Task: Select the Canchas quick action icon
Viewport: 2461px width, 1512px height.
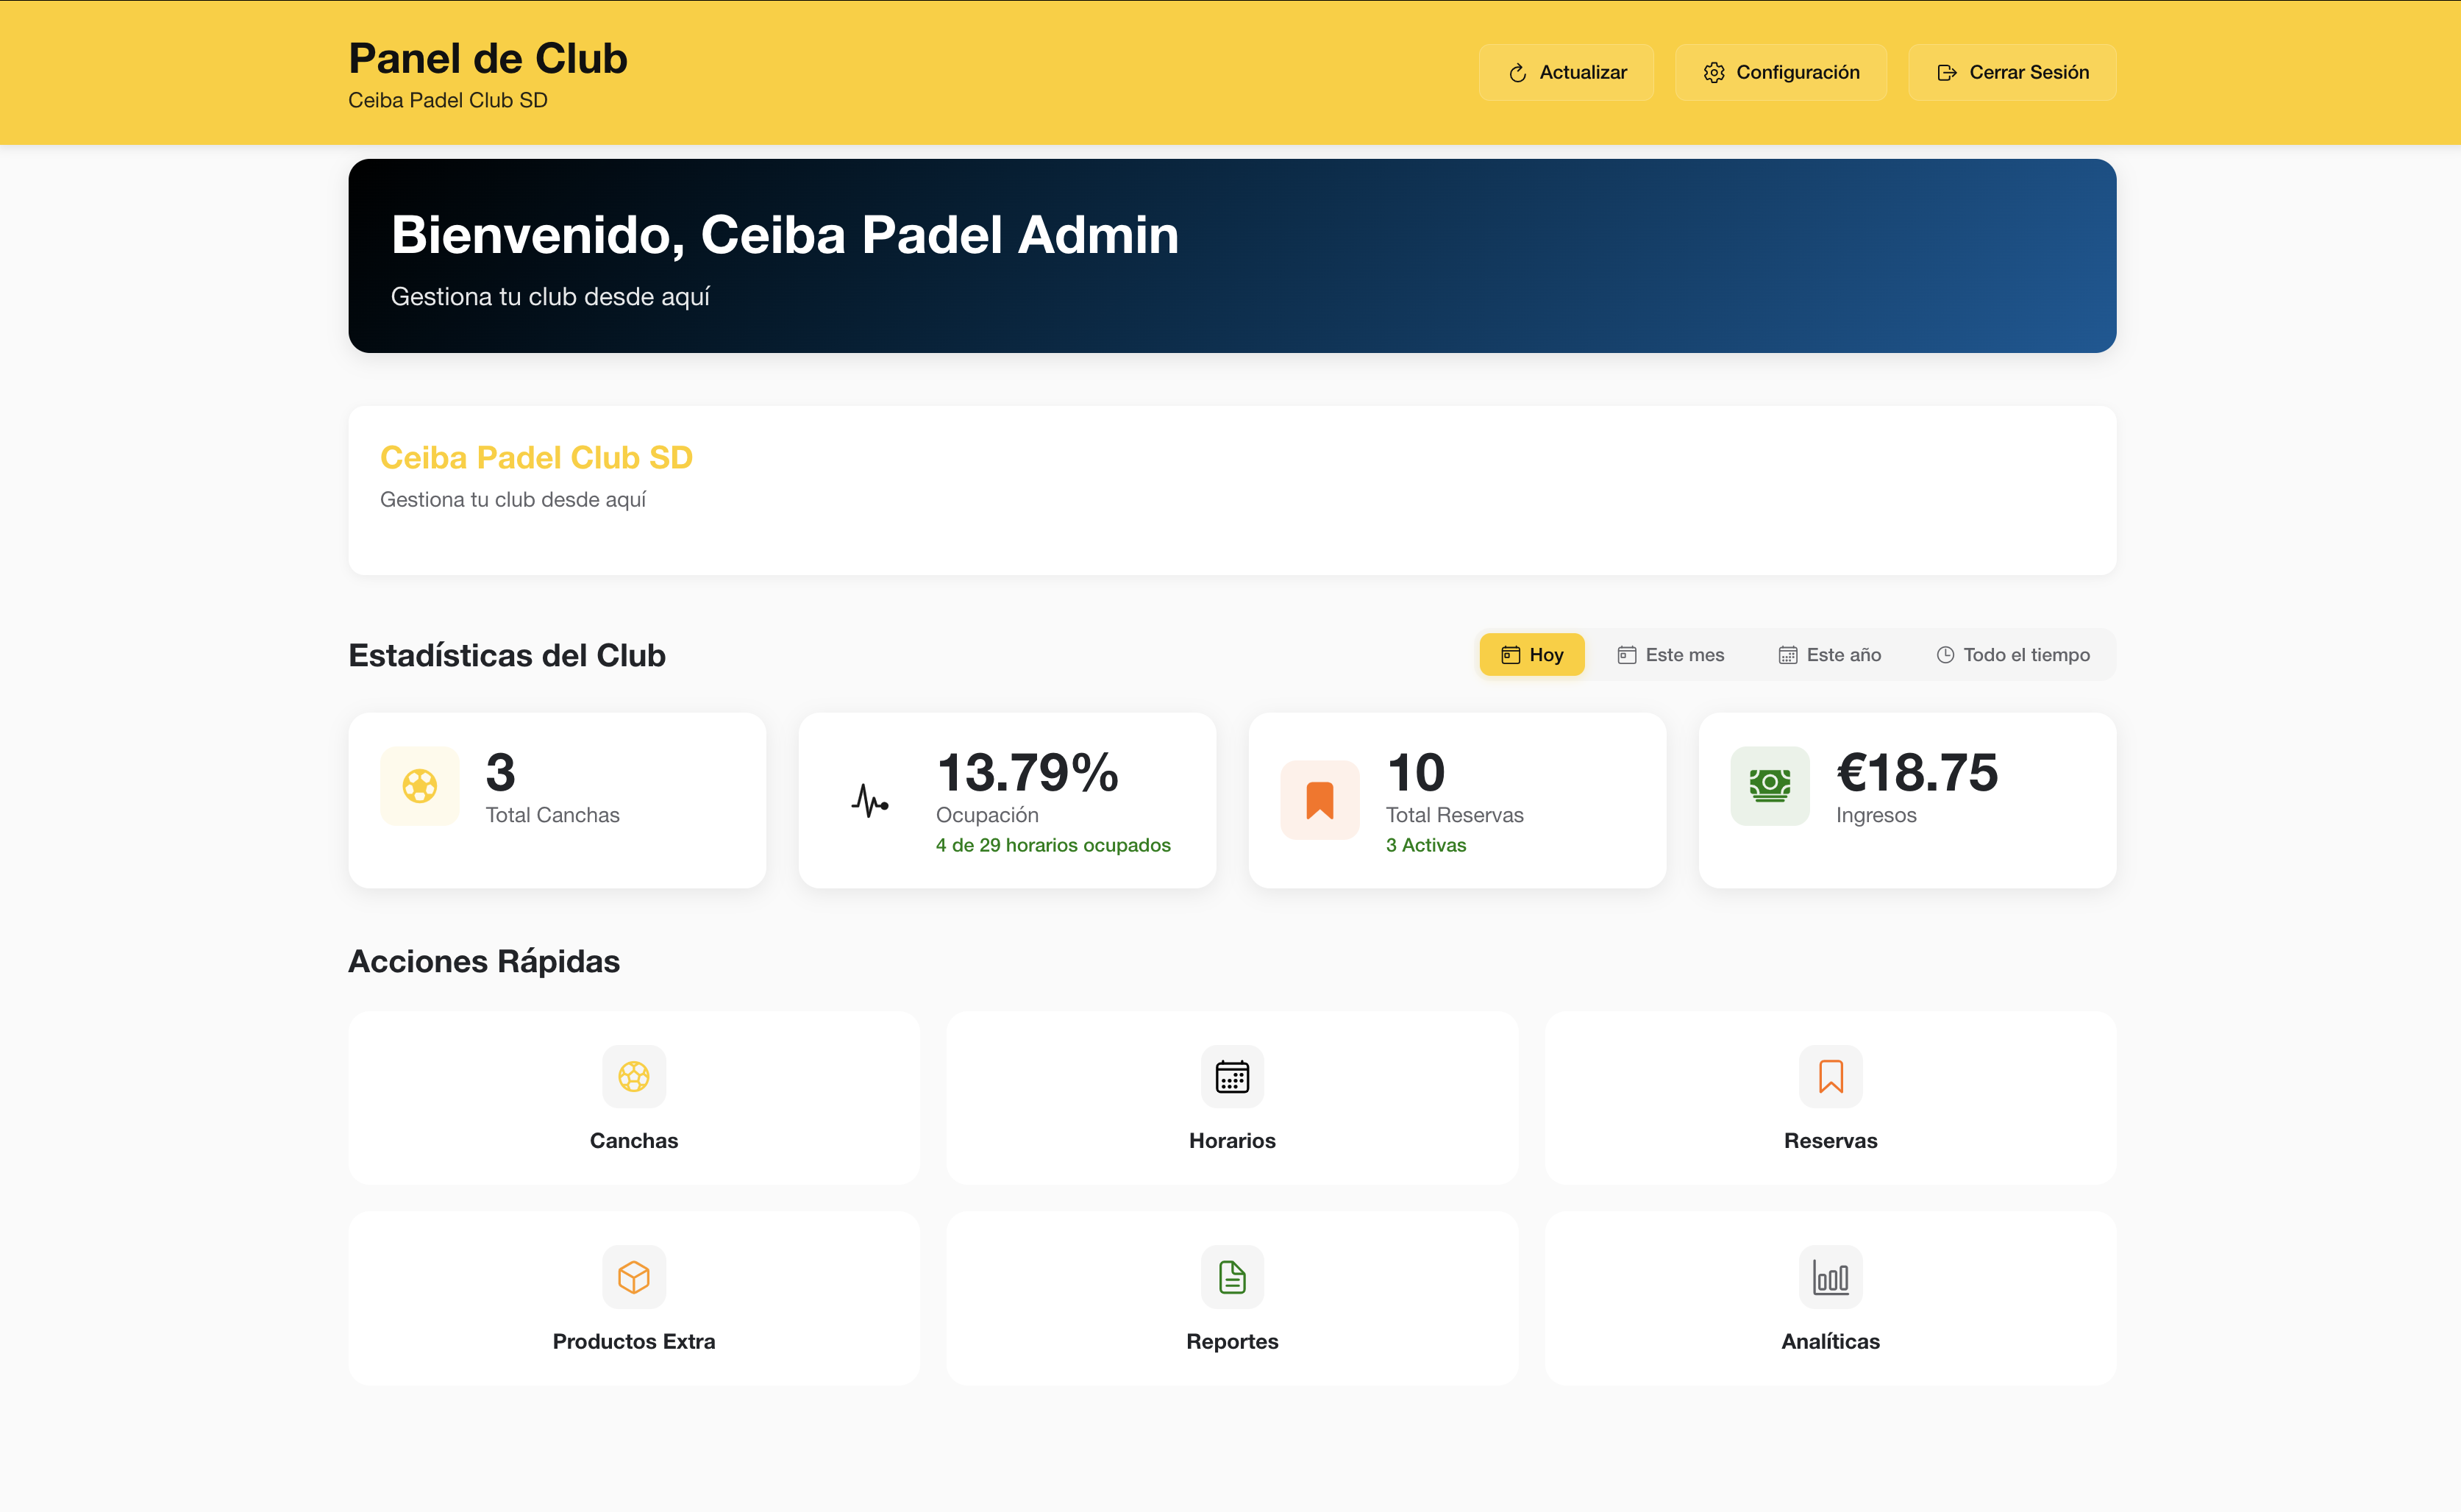Action: [x=633, y=1077]
